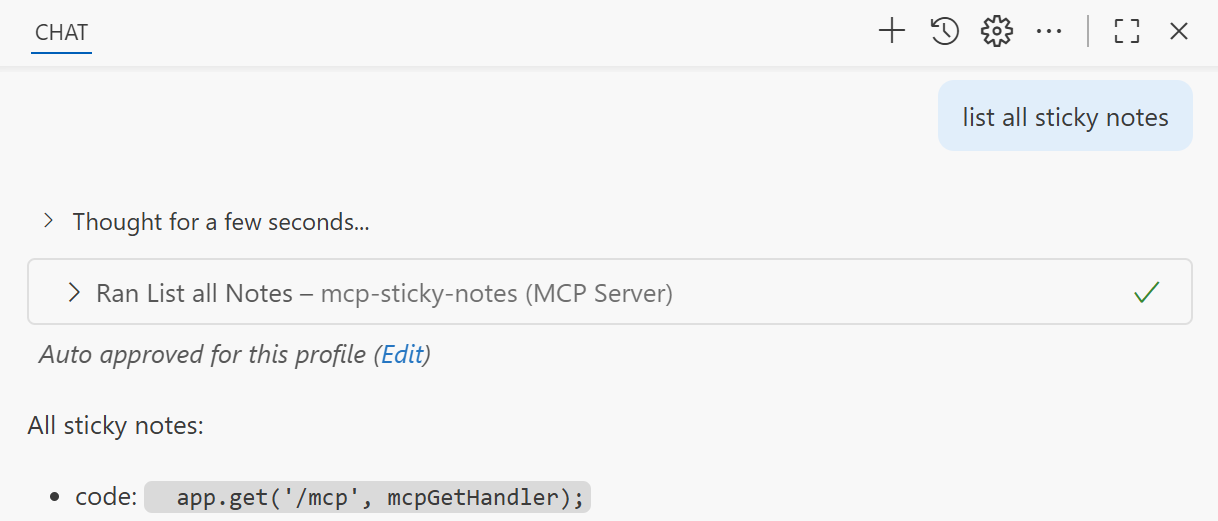Click the 'All sticky notes:' response text
The width and height of the screenshot is (1218, 521).
point(116,425)
